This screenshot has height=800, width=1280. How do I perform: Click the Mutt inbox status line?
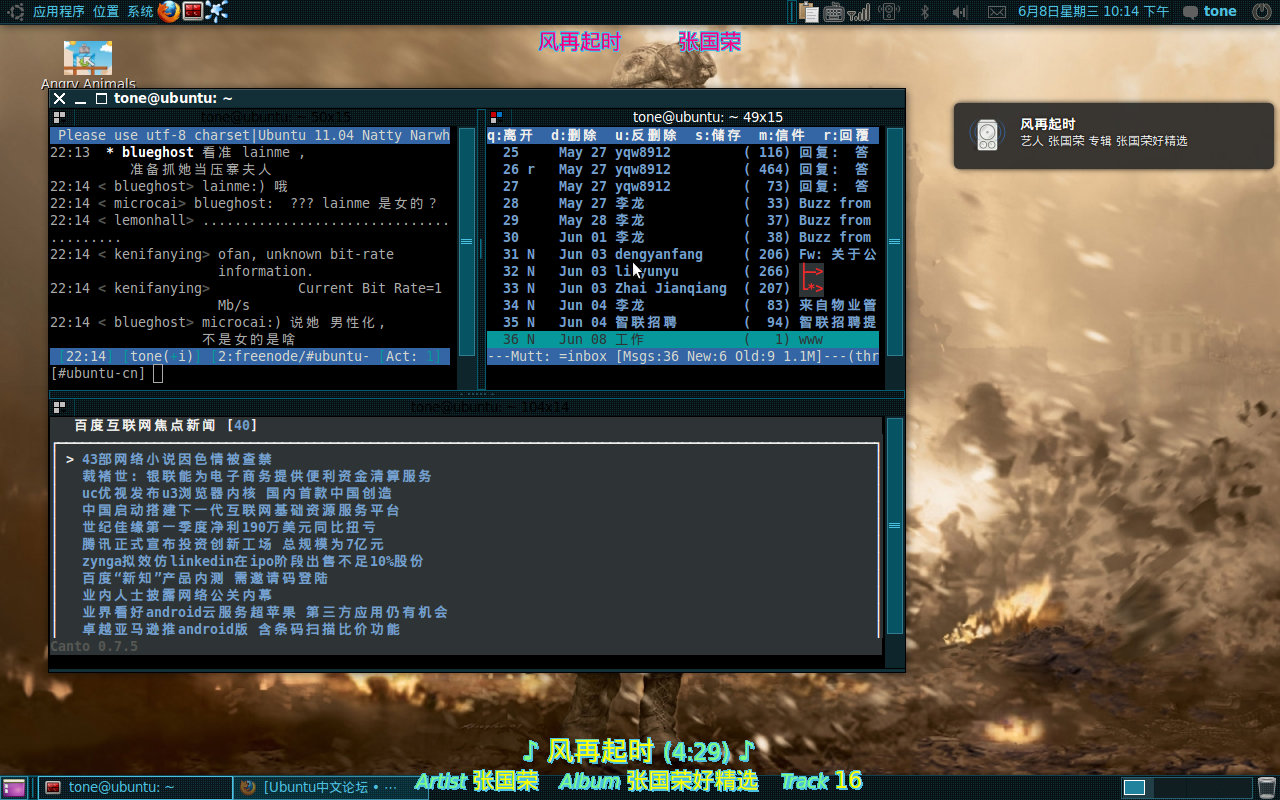click(683, 356)
